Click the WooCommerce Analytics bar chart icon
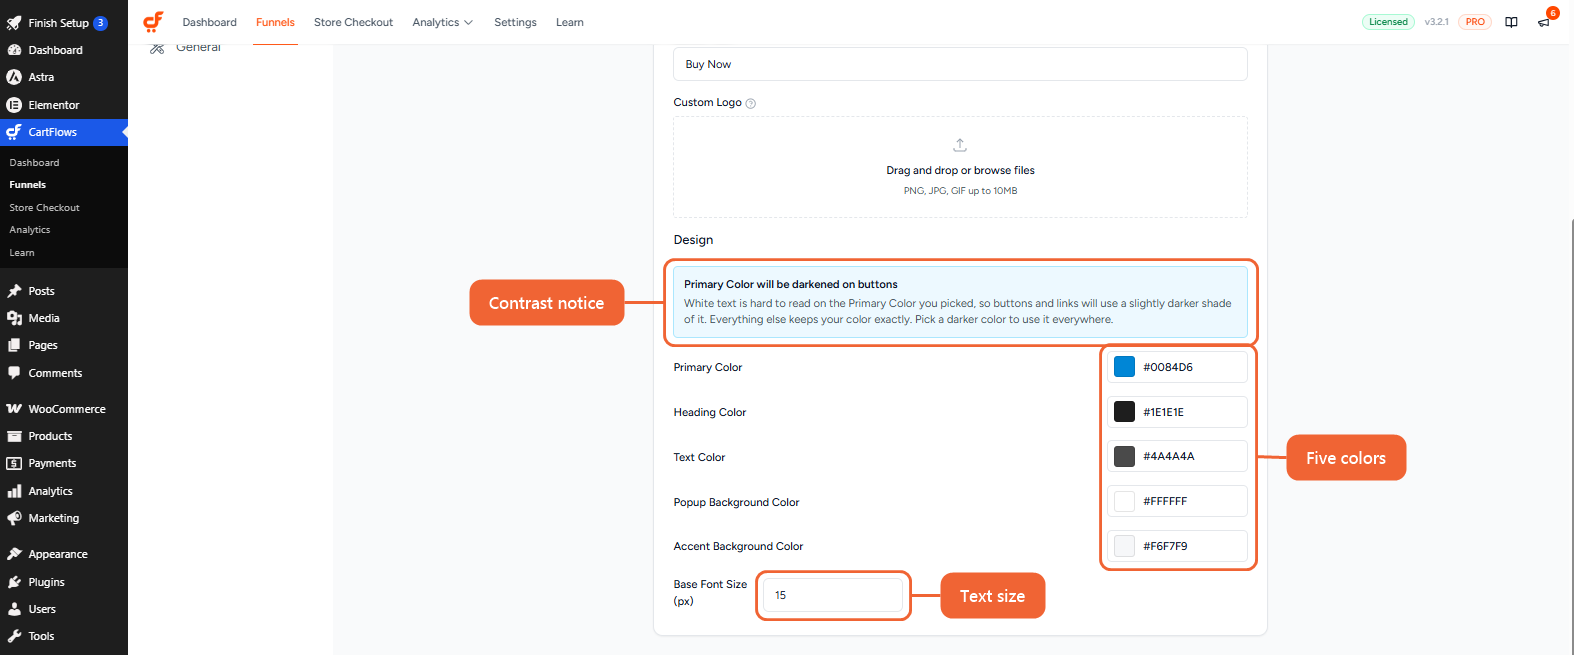Image resolution: width=1574 pixels, height=655 pixels. tap(14, 491)
